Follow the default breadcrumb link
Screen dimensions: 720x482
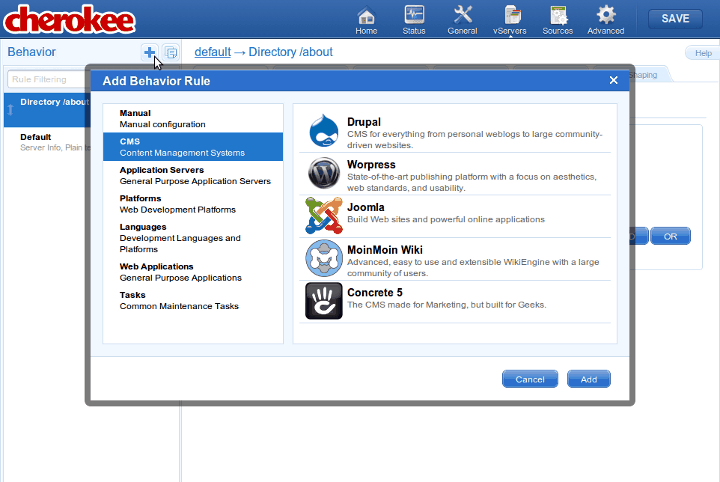(212, 52)
